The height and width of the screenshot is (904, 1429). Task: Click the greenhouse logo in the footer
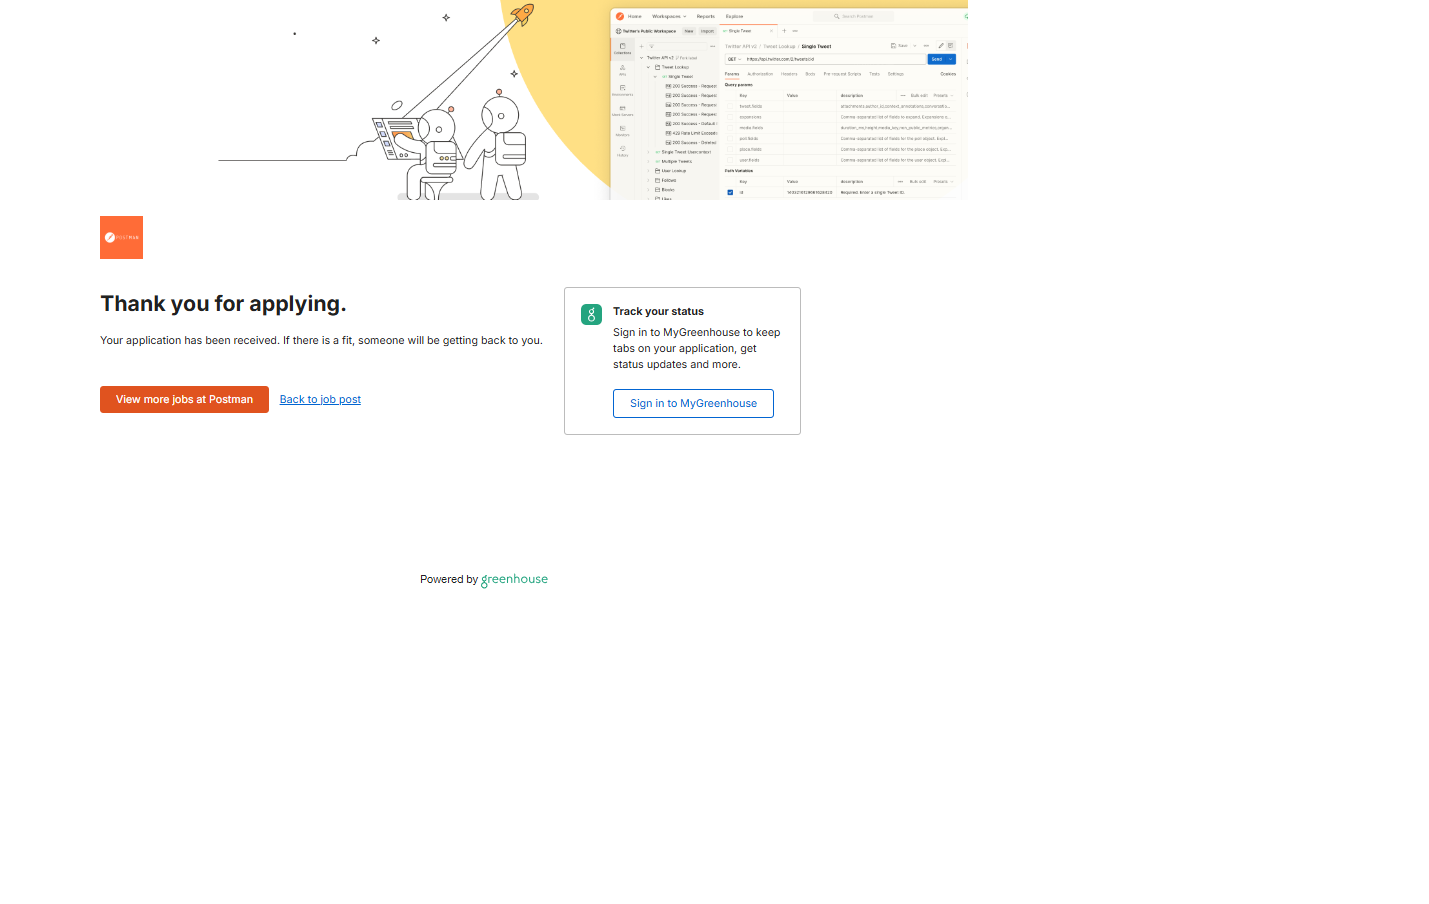pyautogui.click(x=514, y=579)
